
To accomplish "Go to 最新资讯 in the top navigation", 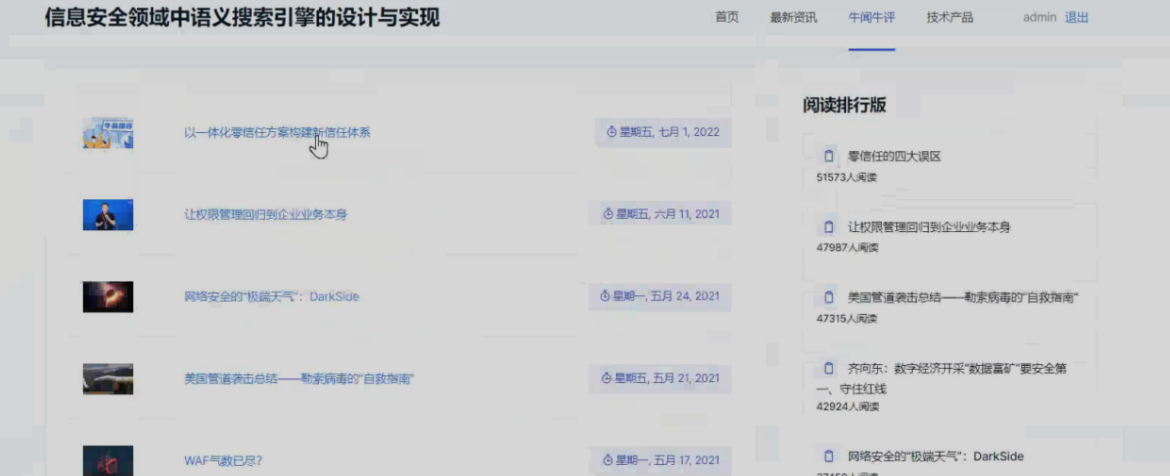I will tap(793, 18).
